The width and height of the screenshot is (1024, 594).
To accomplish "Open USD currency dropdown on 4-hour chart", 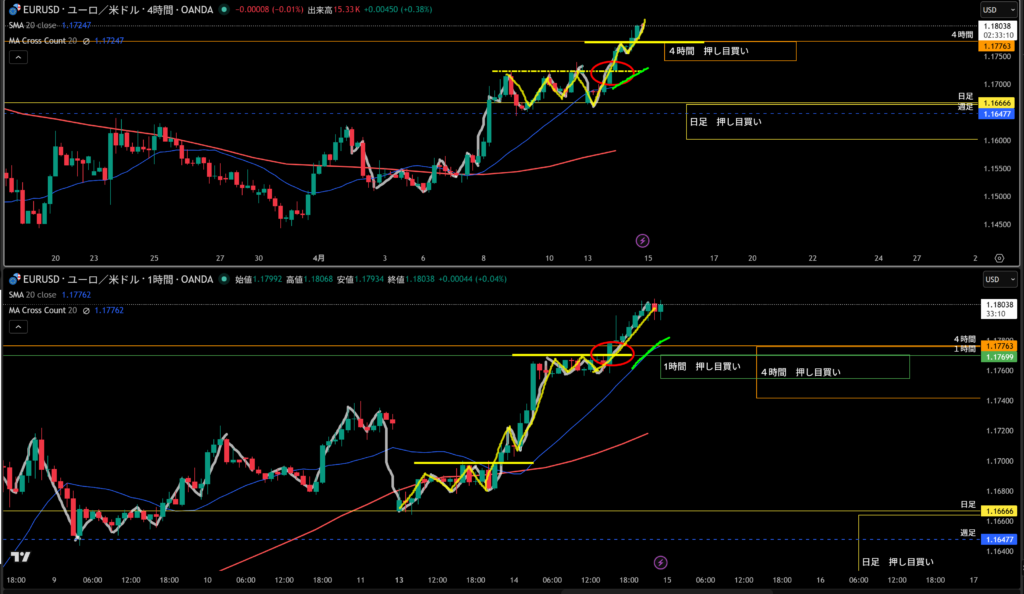I will [x=997, y=10].
